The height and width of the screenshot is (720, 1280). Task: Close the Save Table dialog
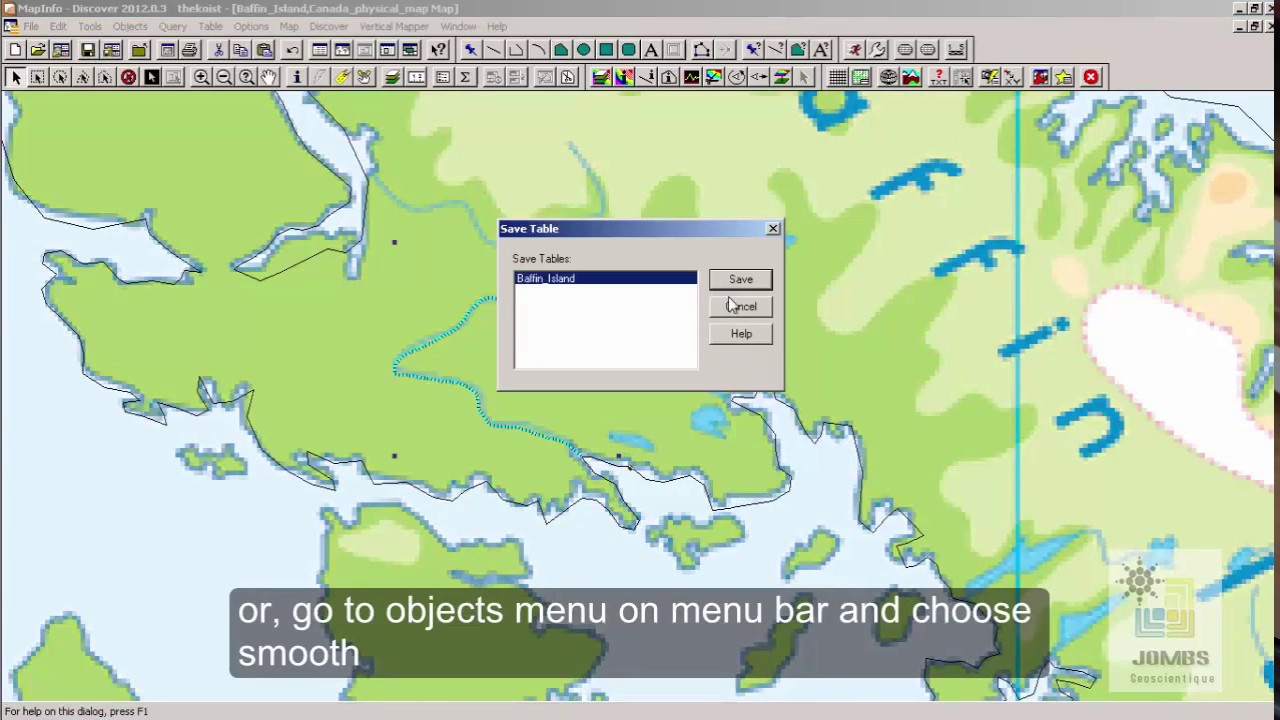coord(773,229)
